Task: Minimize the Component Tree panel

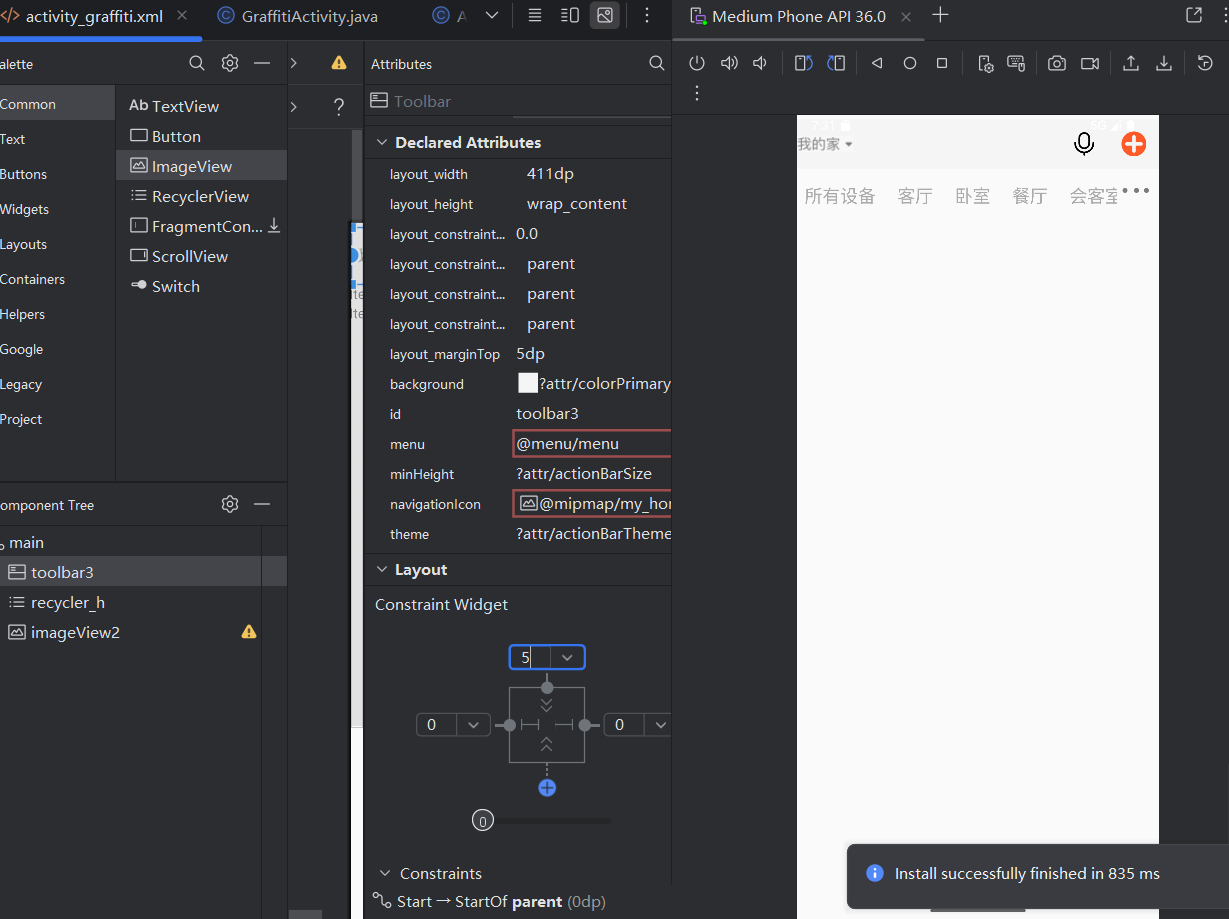Action: point(262,504)
